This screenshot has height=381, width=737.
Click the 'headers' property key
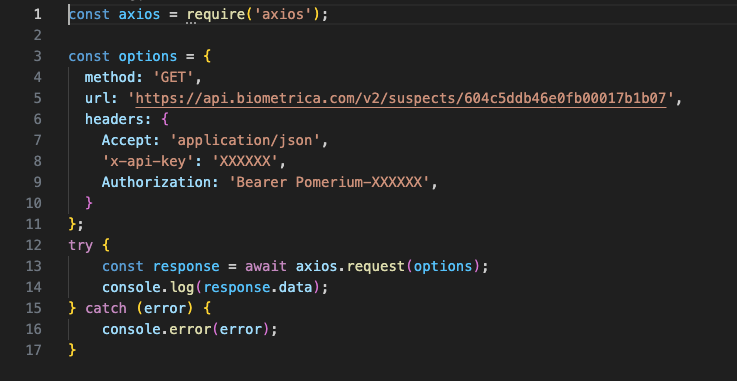(x=114, y=119)
